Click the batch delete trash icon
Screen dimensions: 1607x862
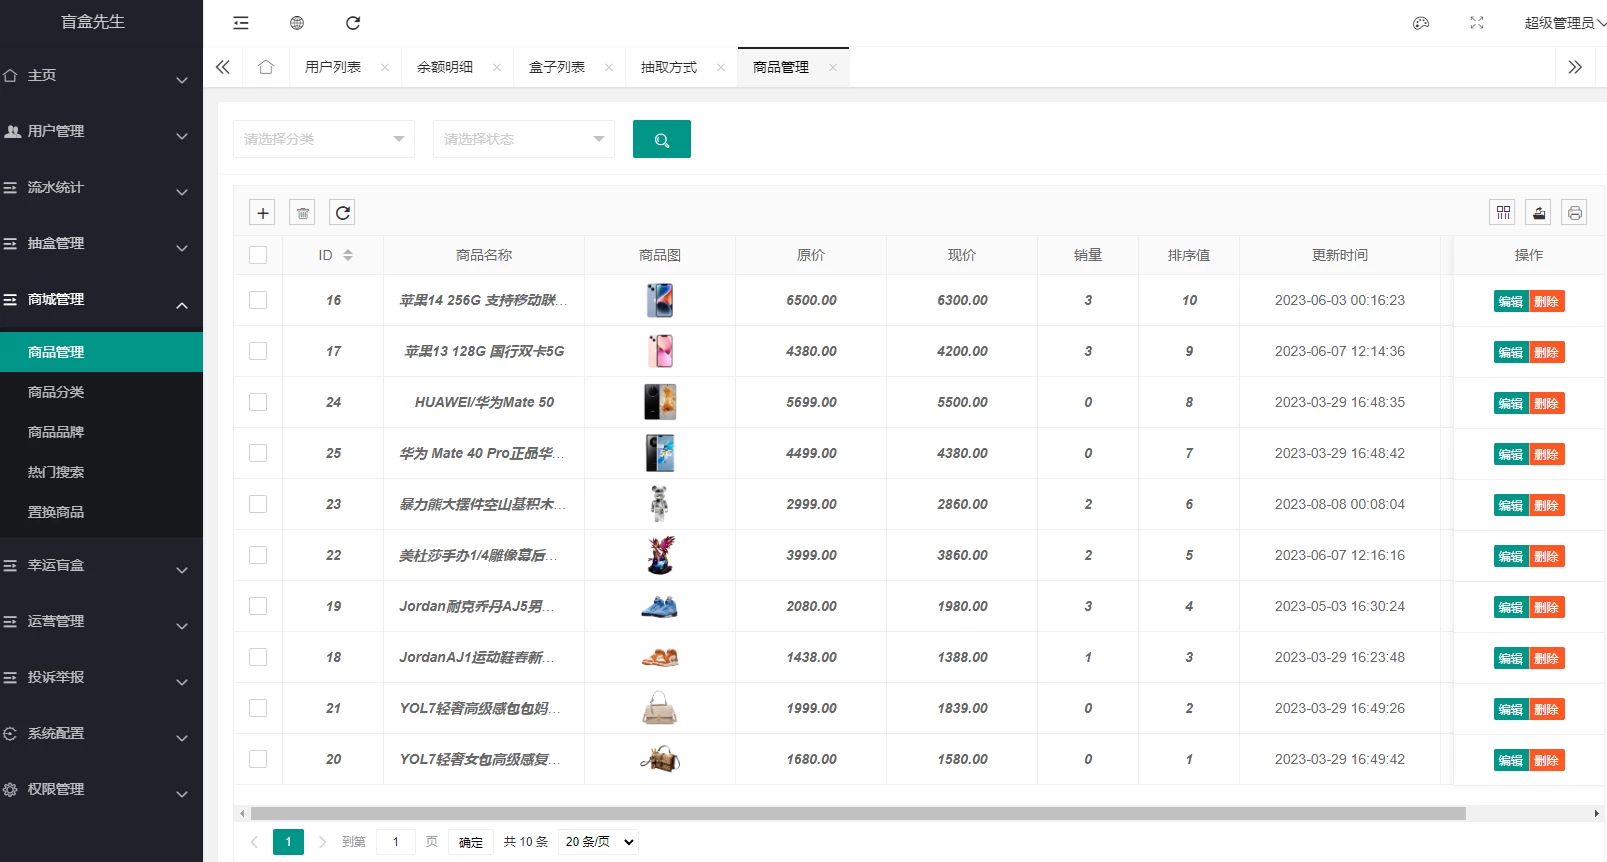[x=302, y=212]
